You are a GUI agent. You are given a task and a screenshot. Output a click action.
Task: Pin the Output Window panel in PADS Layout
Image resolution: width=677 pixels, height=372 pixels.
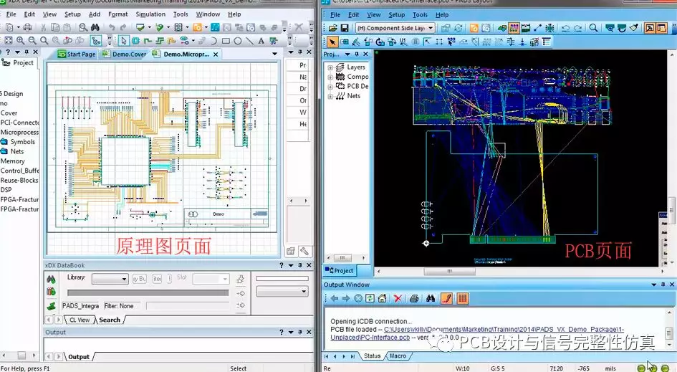click(x=663, y=284)
